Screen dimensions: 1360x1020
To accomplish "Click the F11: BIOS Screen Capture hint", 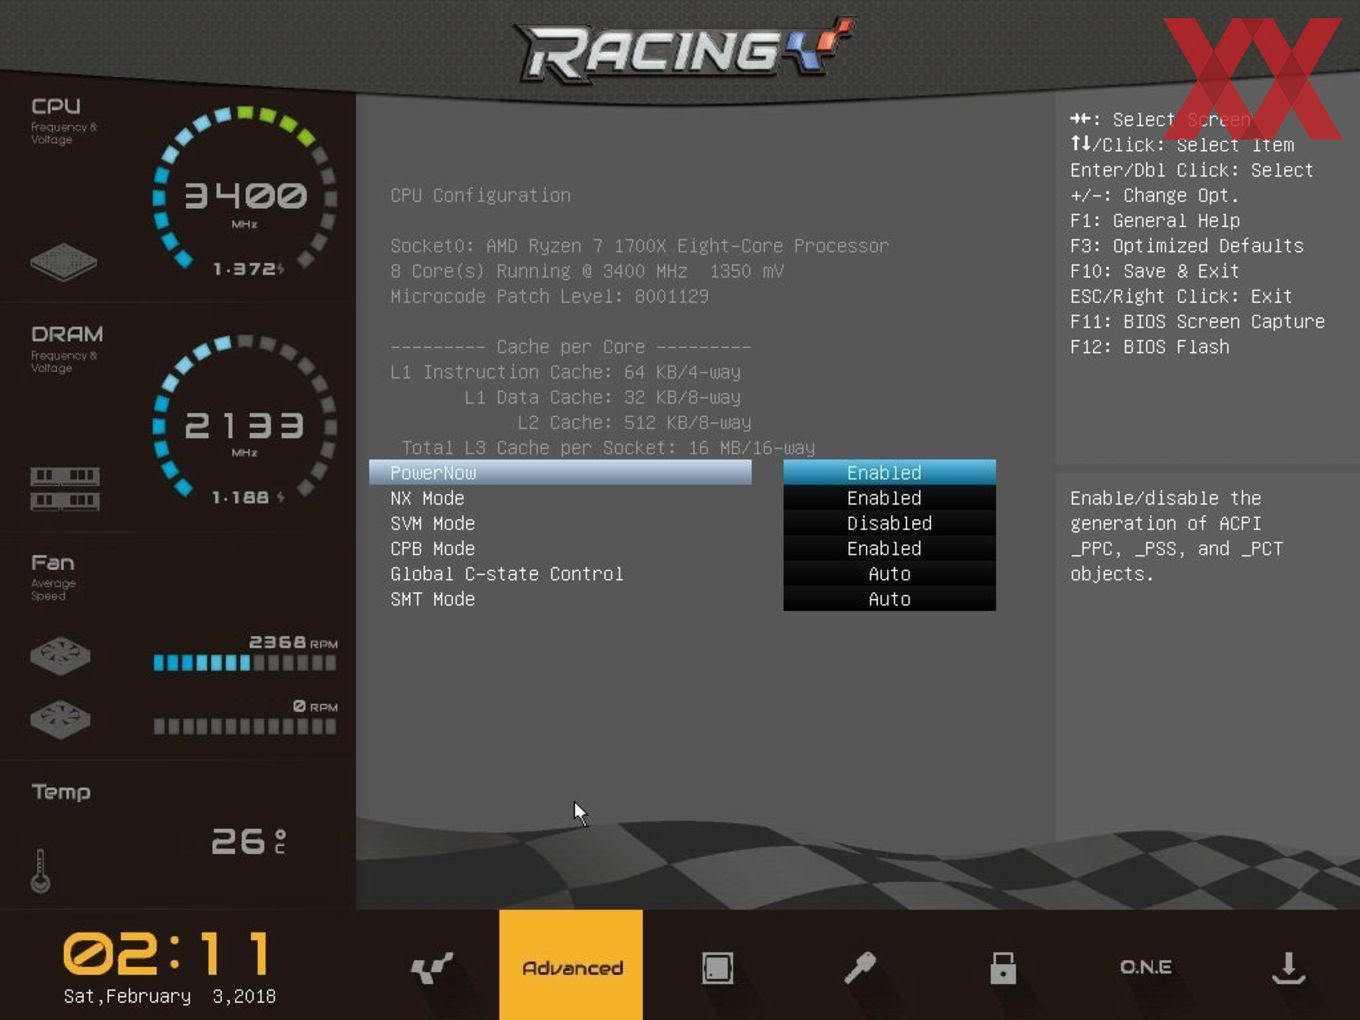I will pos(1197,321).
